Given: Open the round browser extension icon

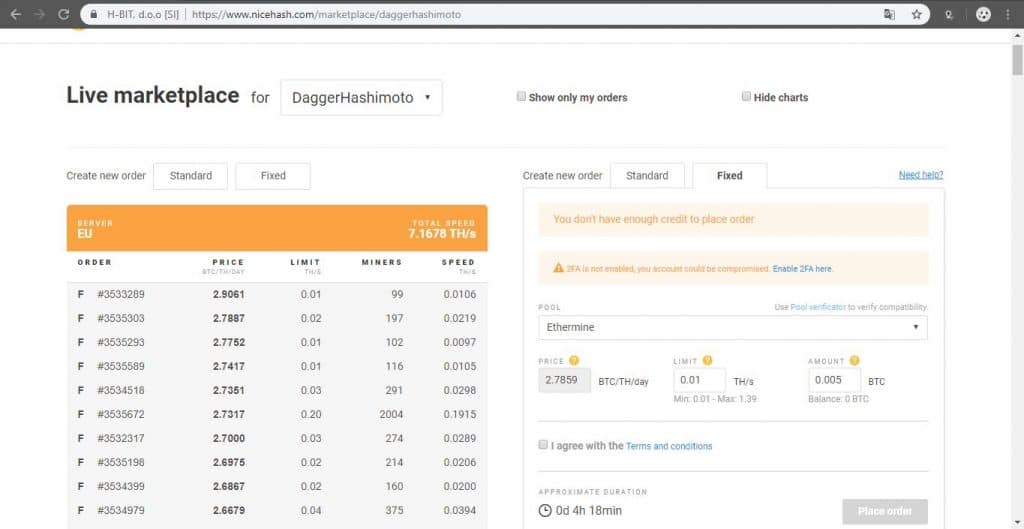Looking at the screenshot, I should coord(983,14).
